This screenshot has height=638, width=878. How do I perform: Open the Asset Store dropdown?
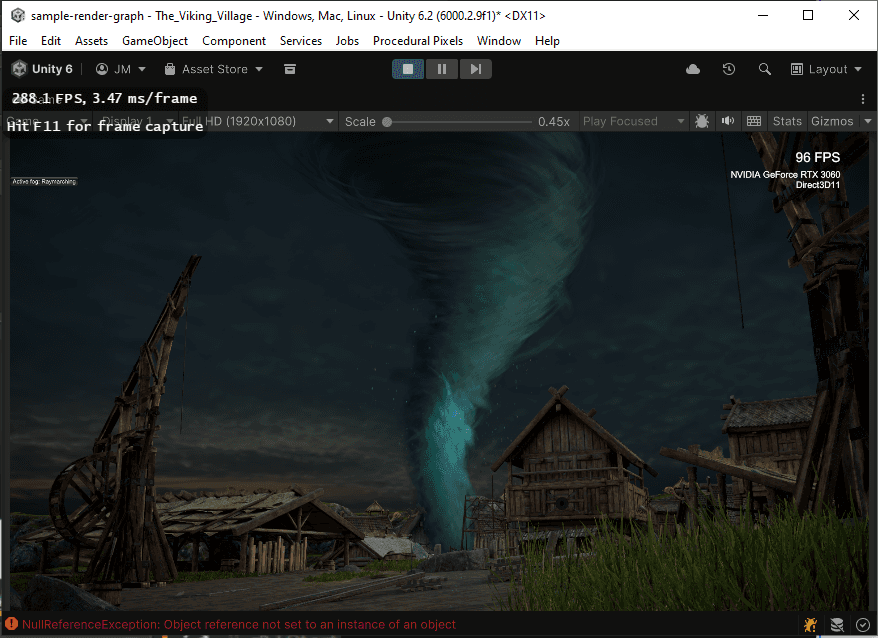tap(213, 69)
